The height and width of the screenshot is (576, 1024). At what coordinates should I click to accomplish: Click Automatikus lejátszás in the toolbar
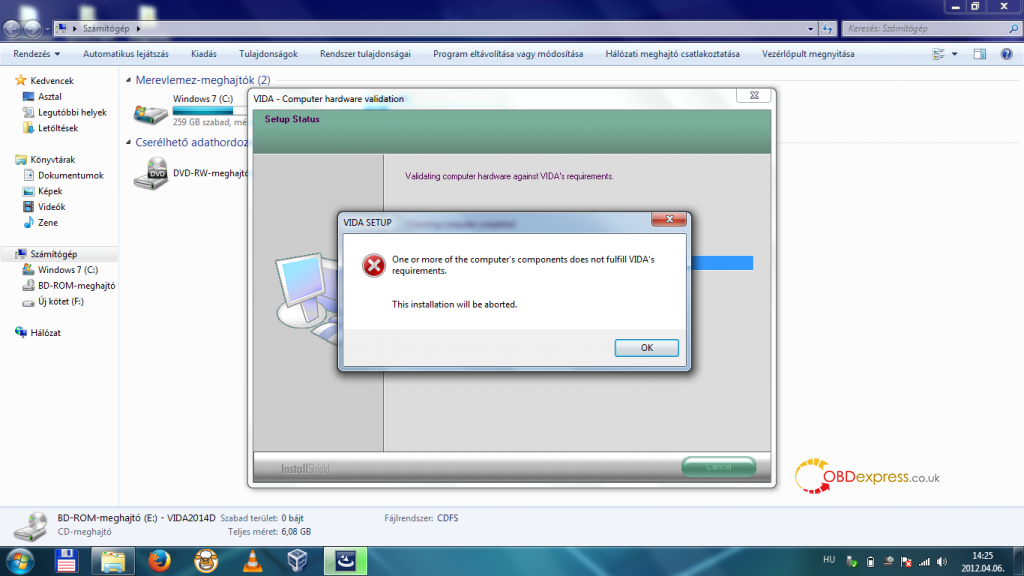click(x=125, y=54)
